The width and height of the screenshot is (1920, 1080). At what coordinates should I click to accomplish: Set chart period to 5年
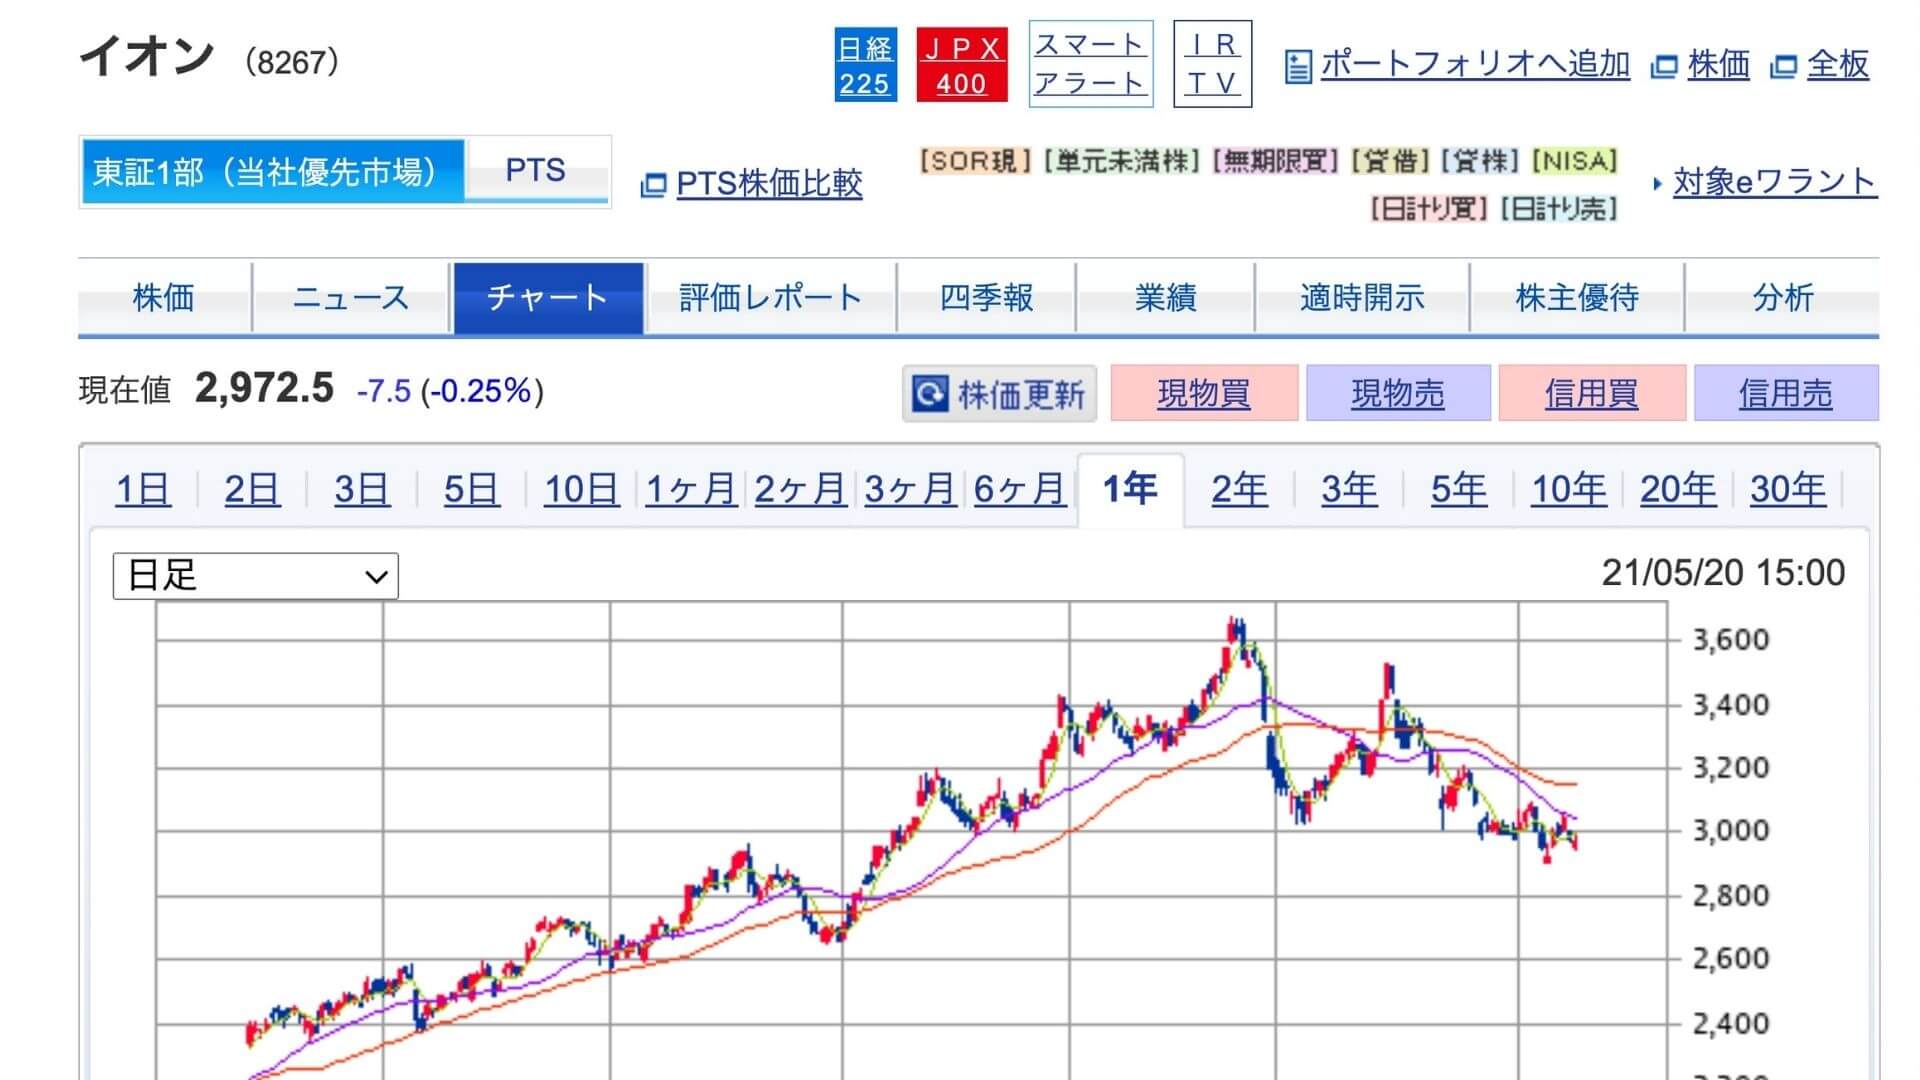coord(1459,489)
